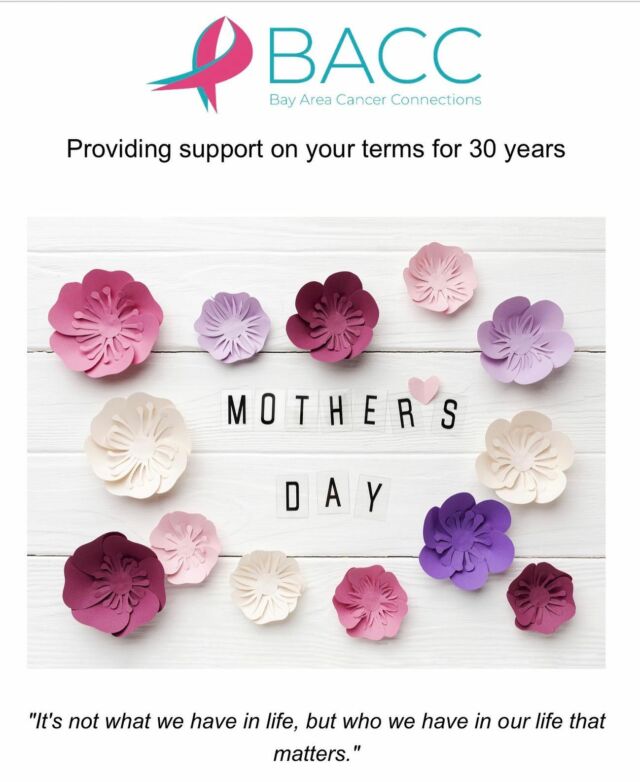Click the "Providing support on your terms" heading
This screenshot has height=782, width=640.
pos(316,150)
